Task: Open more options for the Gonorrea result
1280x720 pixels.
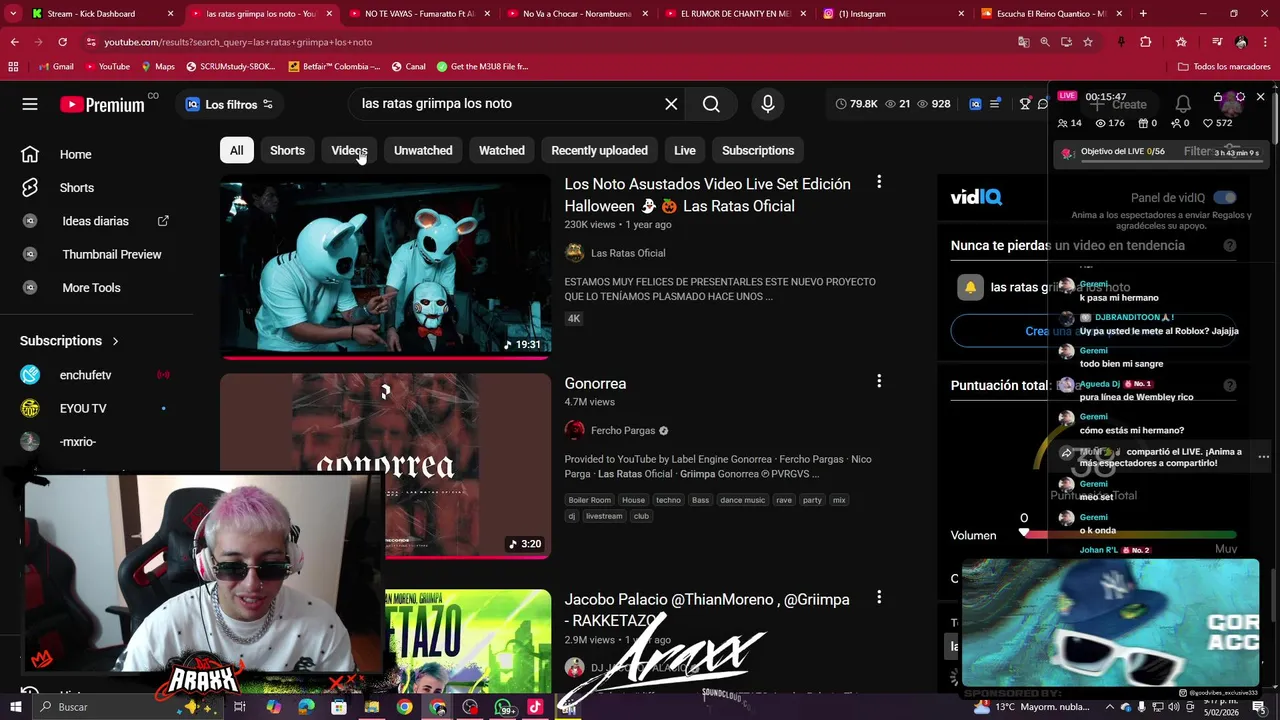Action: tap(879, 381)
